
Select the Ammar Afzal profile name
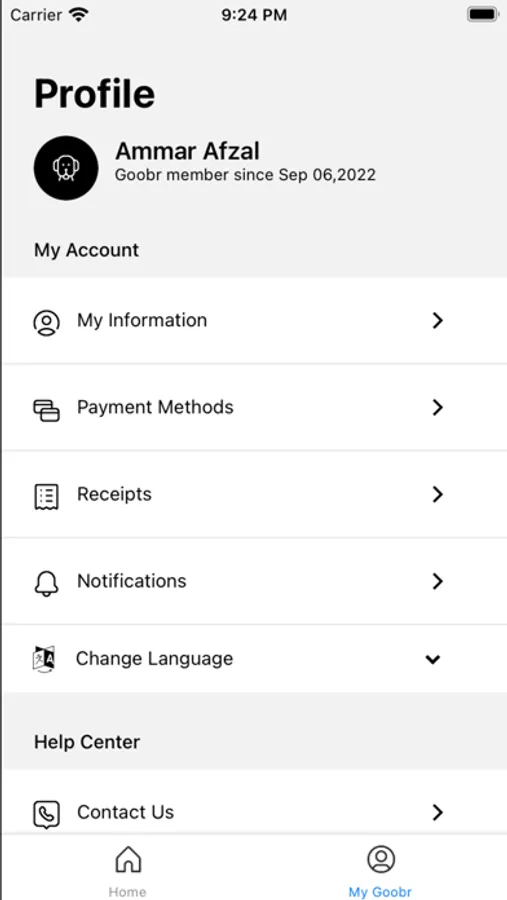(188, 151)
